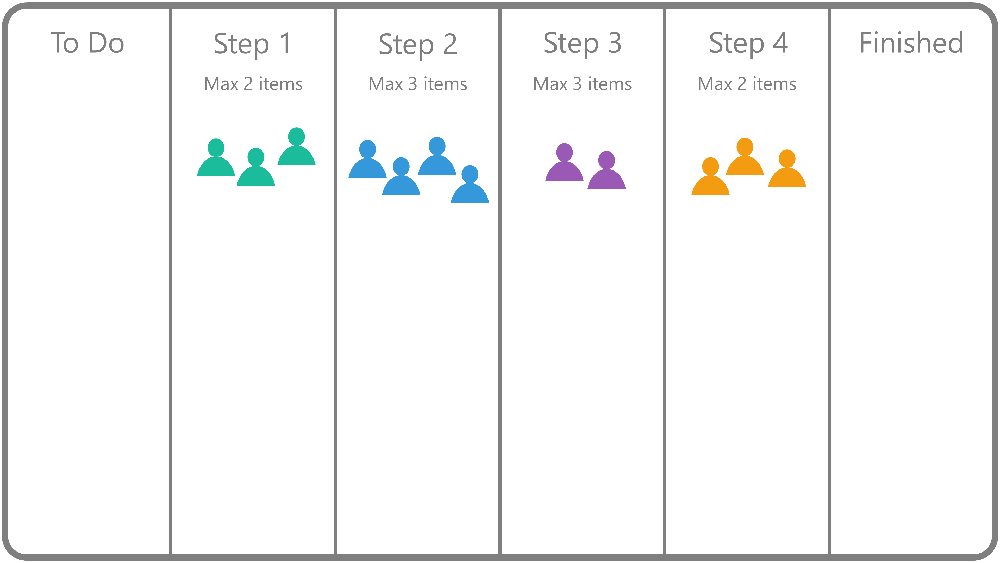Select the Step 3 column heading
The width and height of the screenshot is (1000, 563).
(582, 44)
